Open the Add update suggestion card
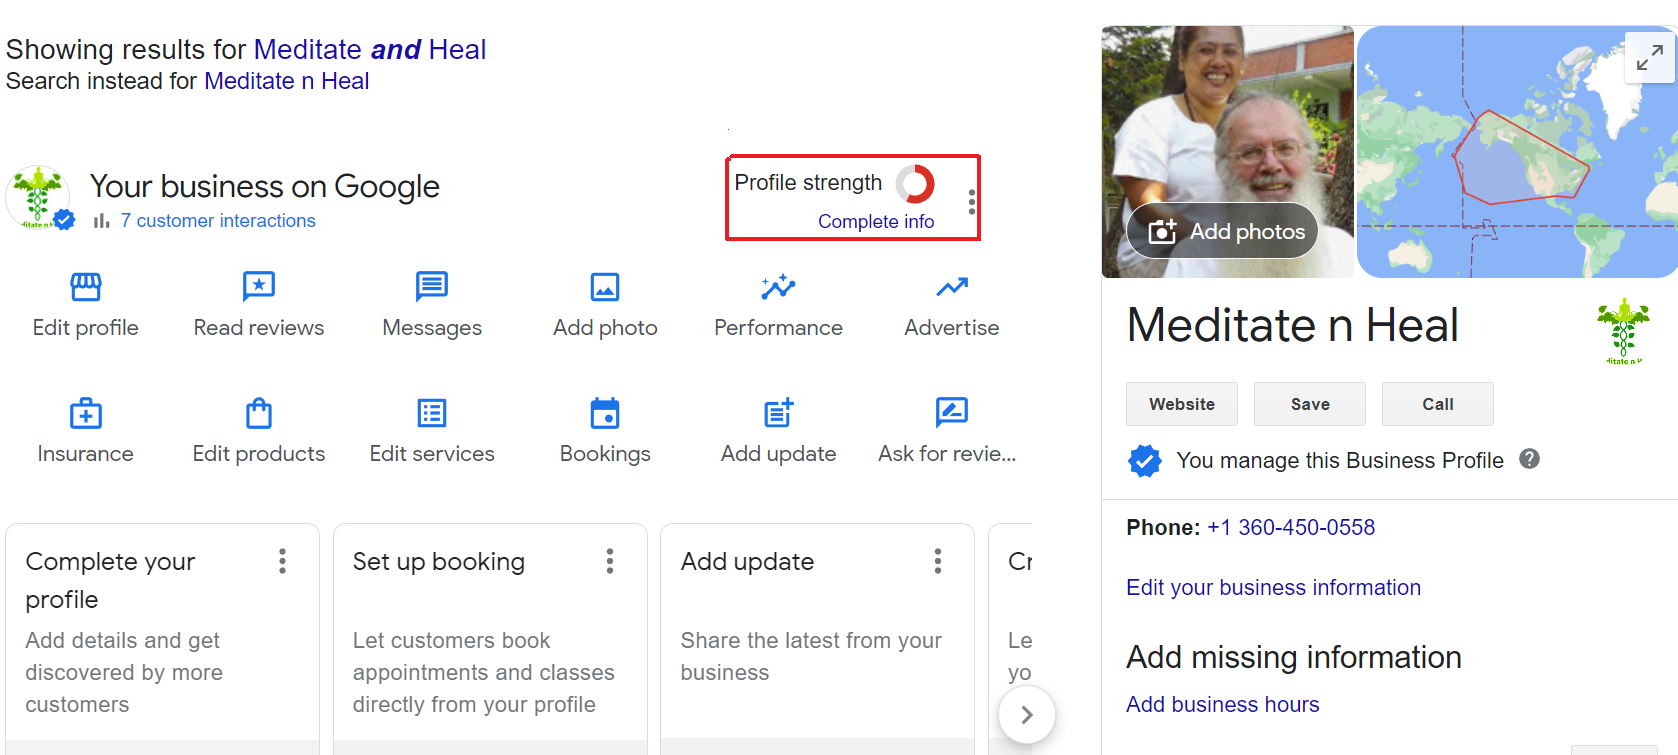Image resolution: width=1678 pixels, height=755 pixels. [x=817, y=639]
